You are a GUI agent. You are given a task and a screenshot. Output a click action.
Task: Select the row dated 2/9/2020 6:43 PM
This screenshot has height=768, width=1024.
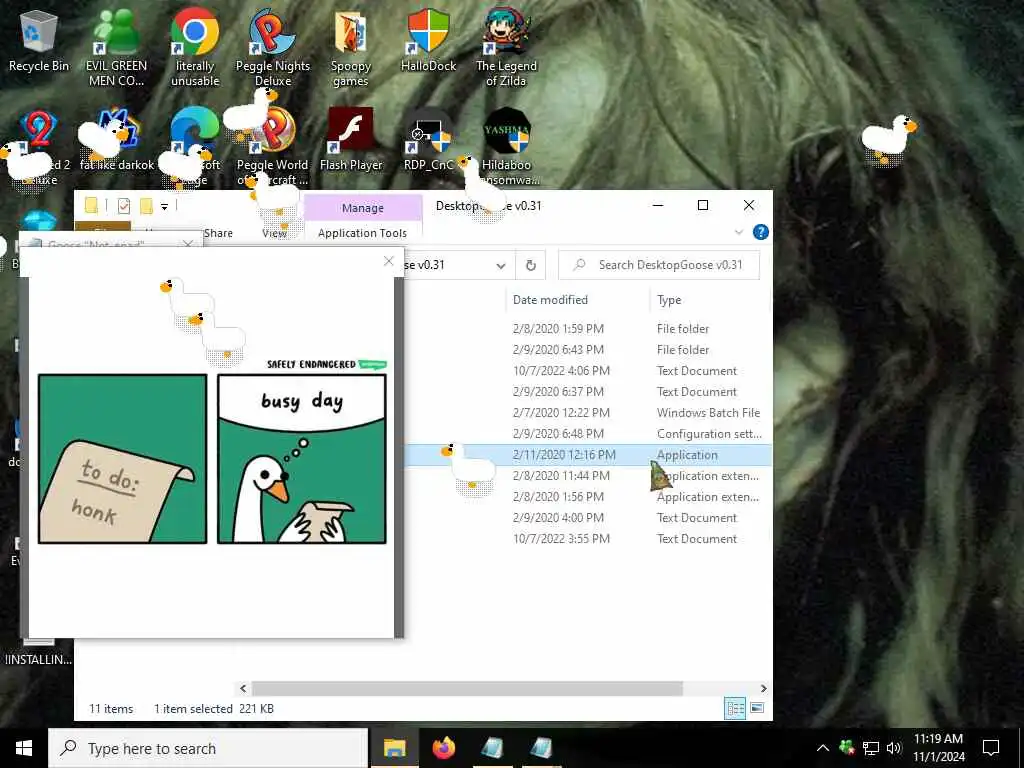pos(587,349)
